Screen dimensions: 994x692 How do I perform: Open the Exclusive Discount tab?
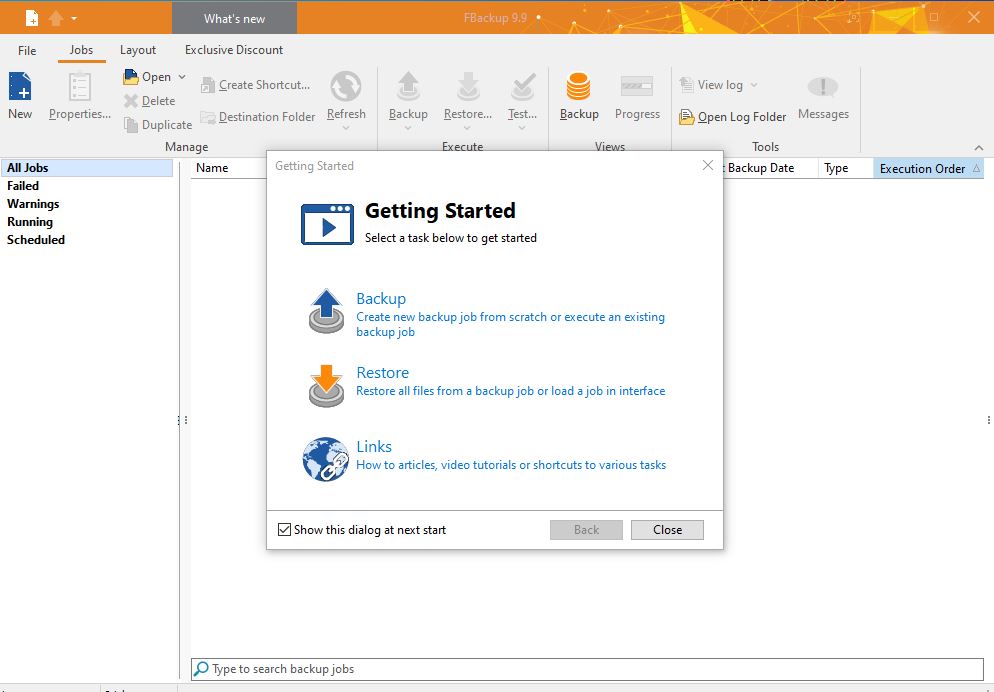[234, 50]
